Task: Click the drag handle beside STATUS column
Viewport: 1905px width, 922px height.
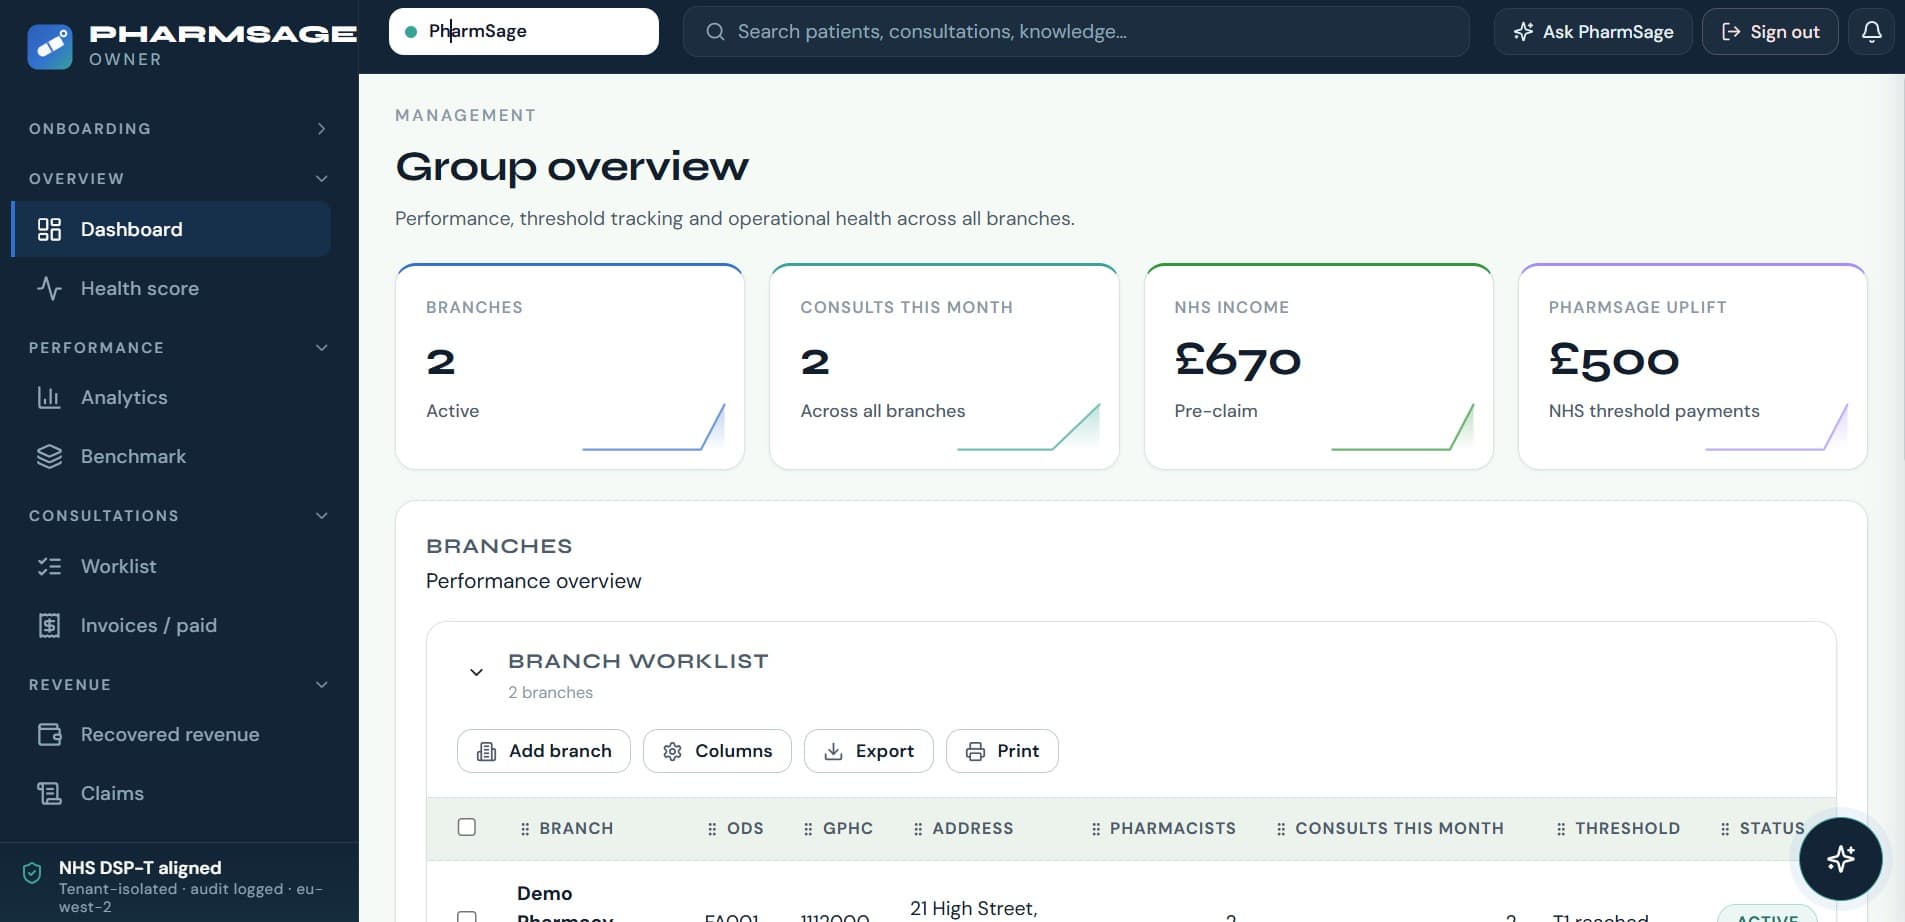Action: tap(1725, 829)
